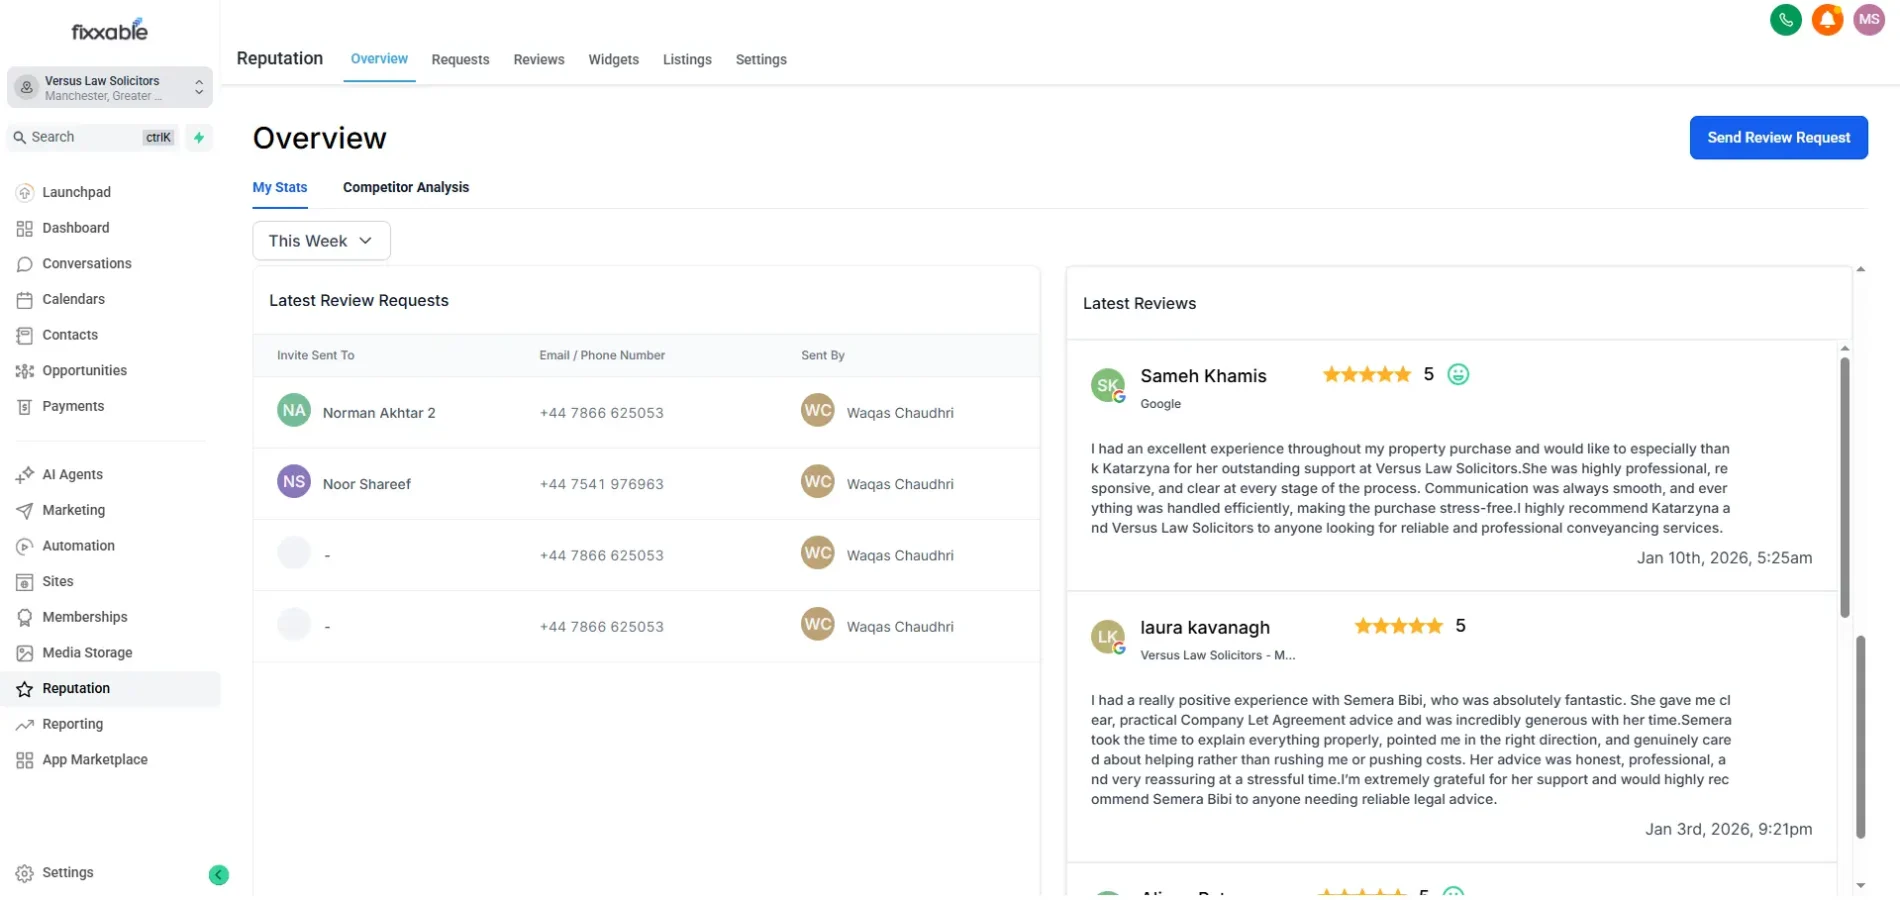
Task: Expand the location switcher chevron
Action: tap(199, 93)
